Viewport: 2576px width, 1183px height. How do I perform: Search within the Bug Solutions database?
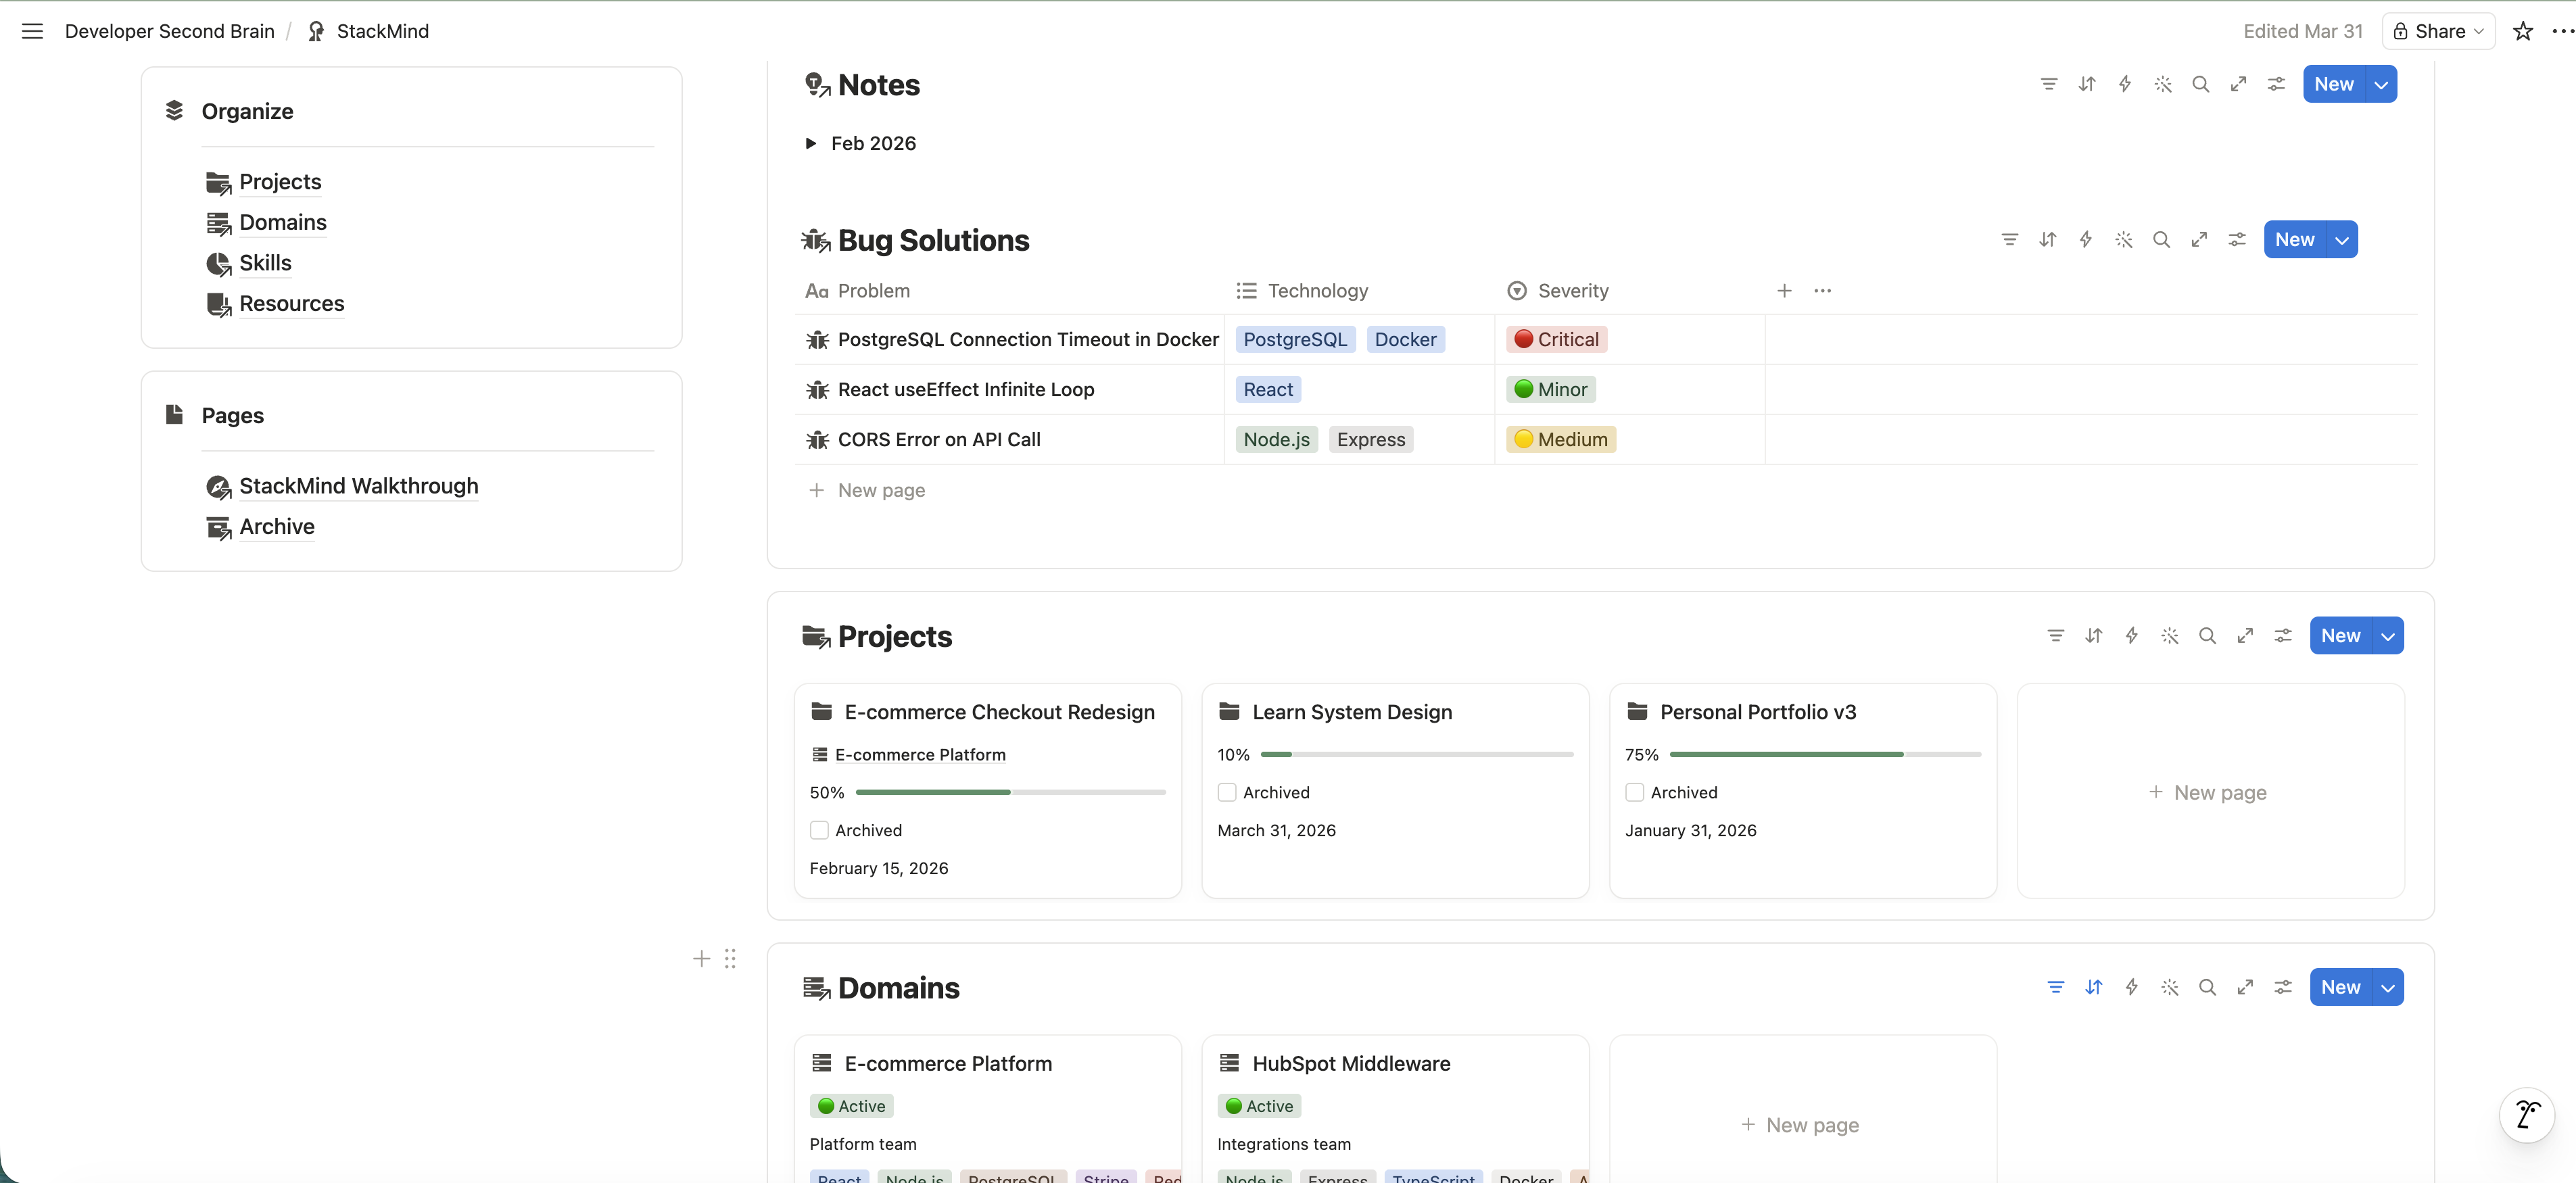pos(2162,239)
